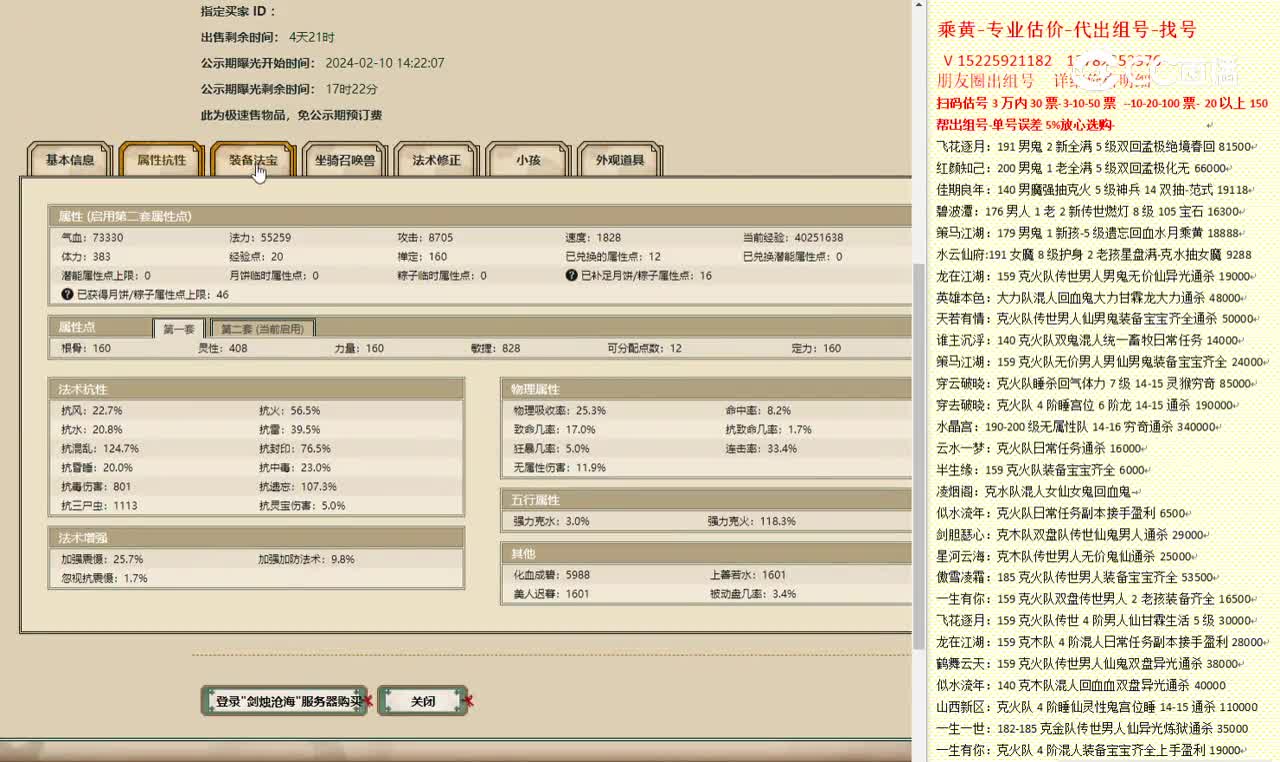Click 出售剩余时间 4天21时
The image size is (1280, 762).
point(268,37)
